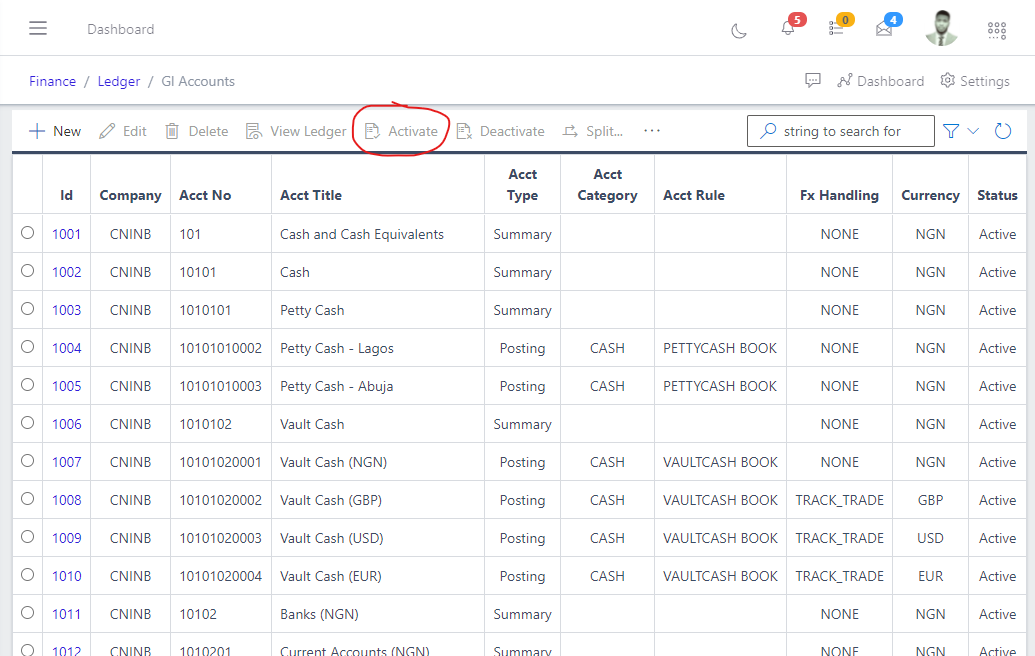Navigate to Finance breadcrumb
The image size is (1035, 656).
(52, 81)
